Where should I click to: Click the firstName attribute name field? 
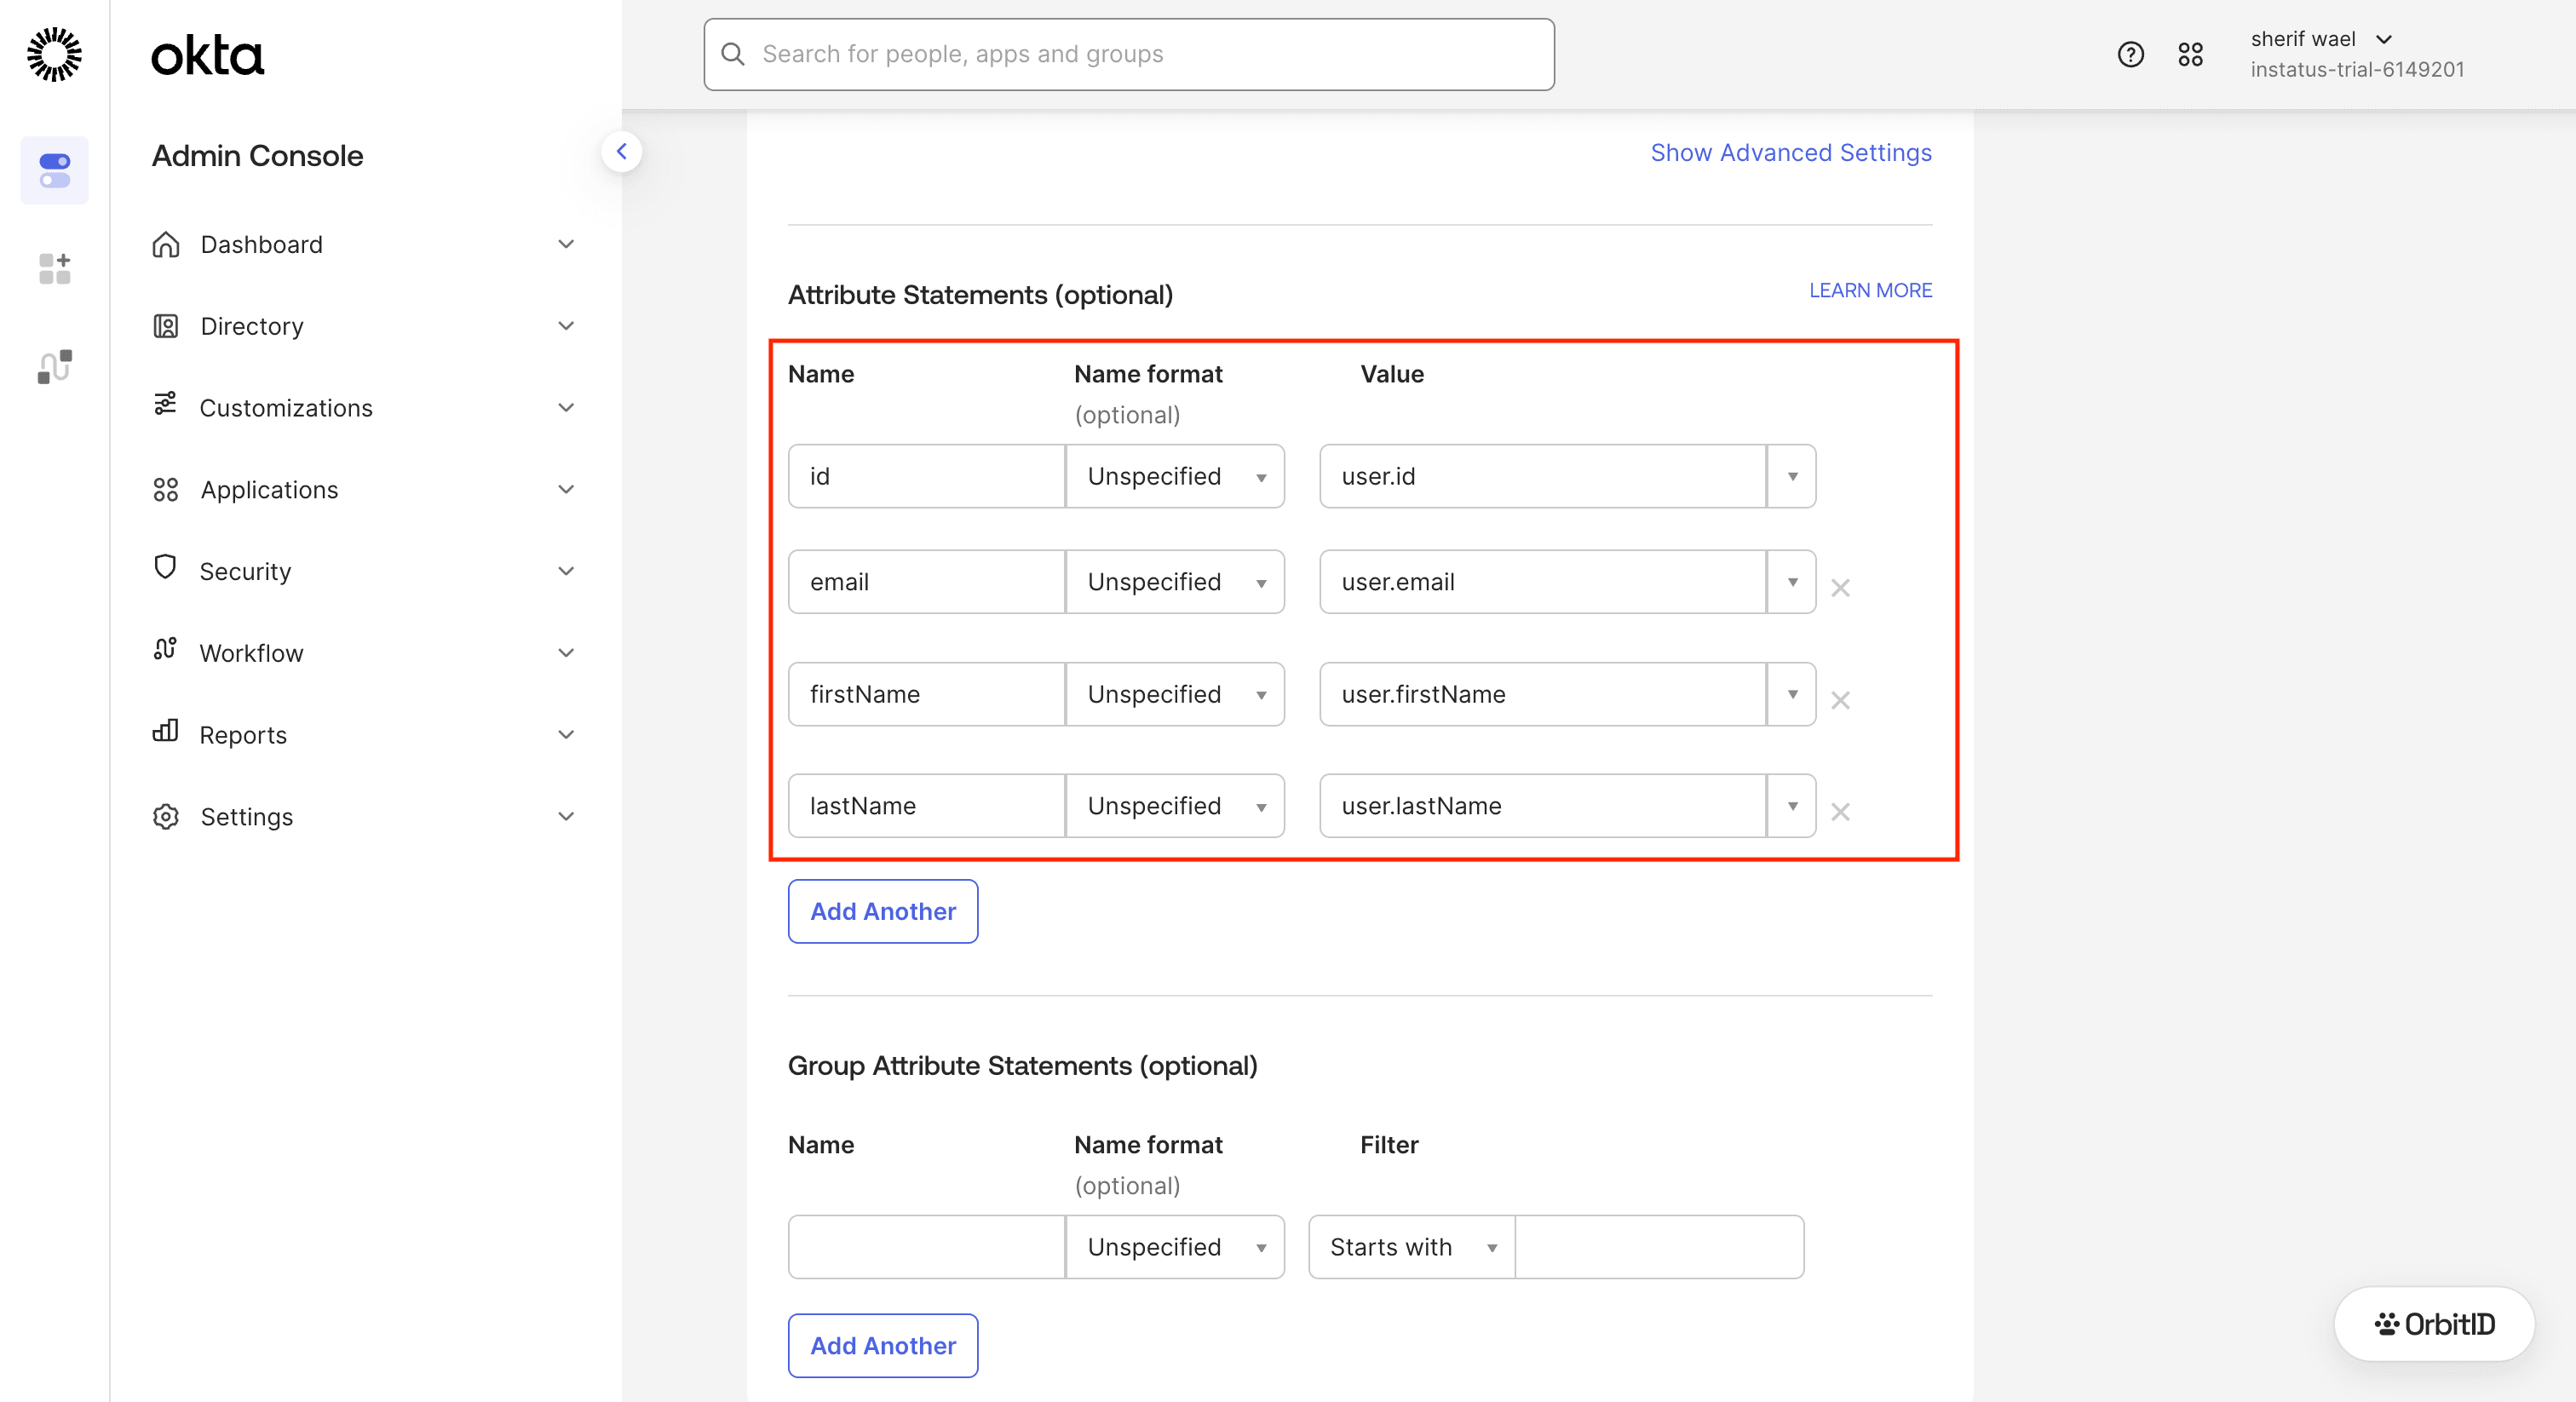coord(926,694)
